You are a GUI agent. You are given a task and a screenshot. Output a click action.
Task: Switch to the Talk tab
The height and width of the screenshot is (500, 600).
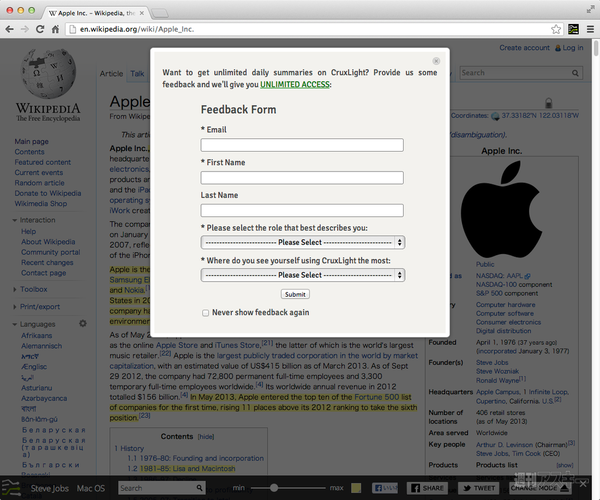137,73
